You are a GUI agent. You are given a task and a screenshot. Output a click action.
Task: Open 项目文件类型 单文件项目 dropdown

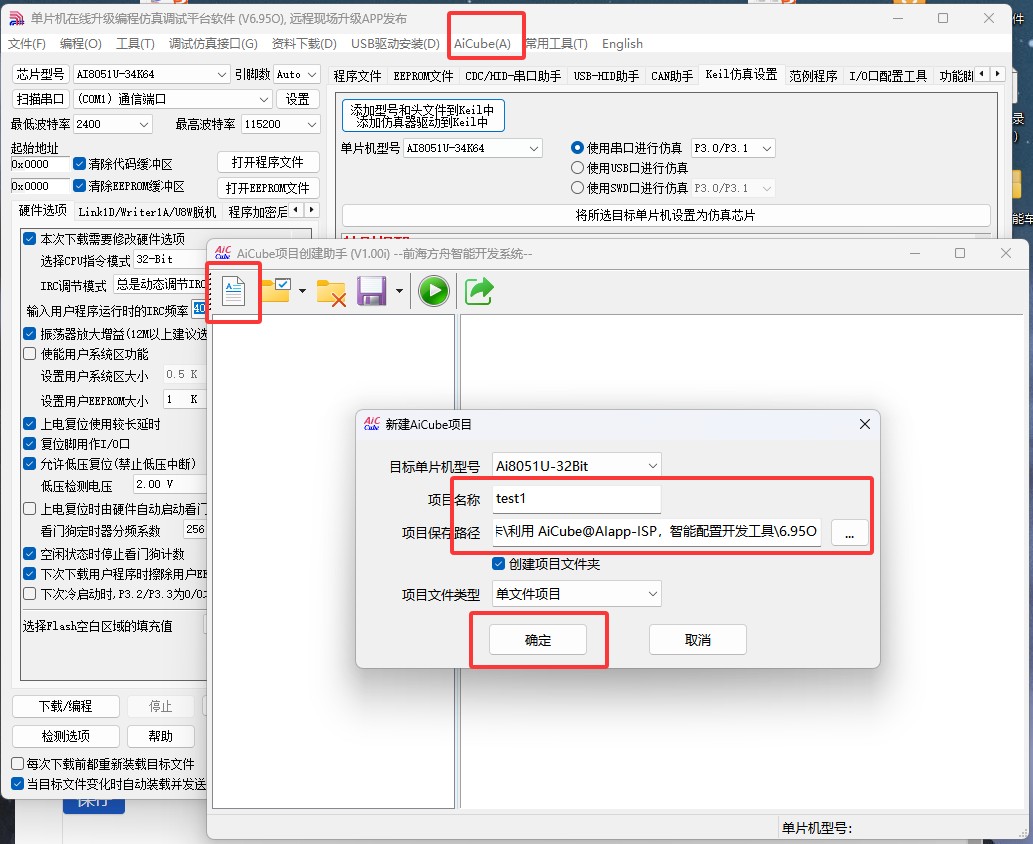[x=576, y=594]
